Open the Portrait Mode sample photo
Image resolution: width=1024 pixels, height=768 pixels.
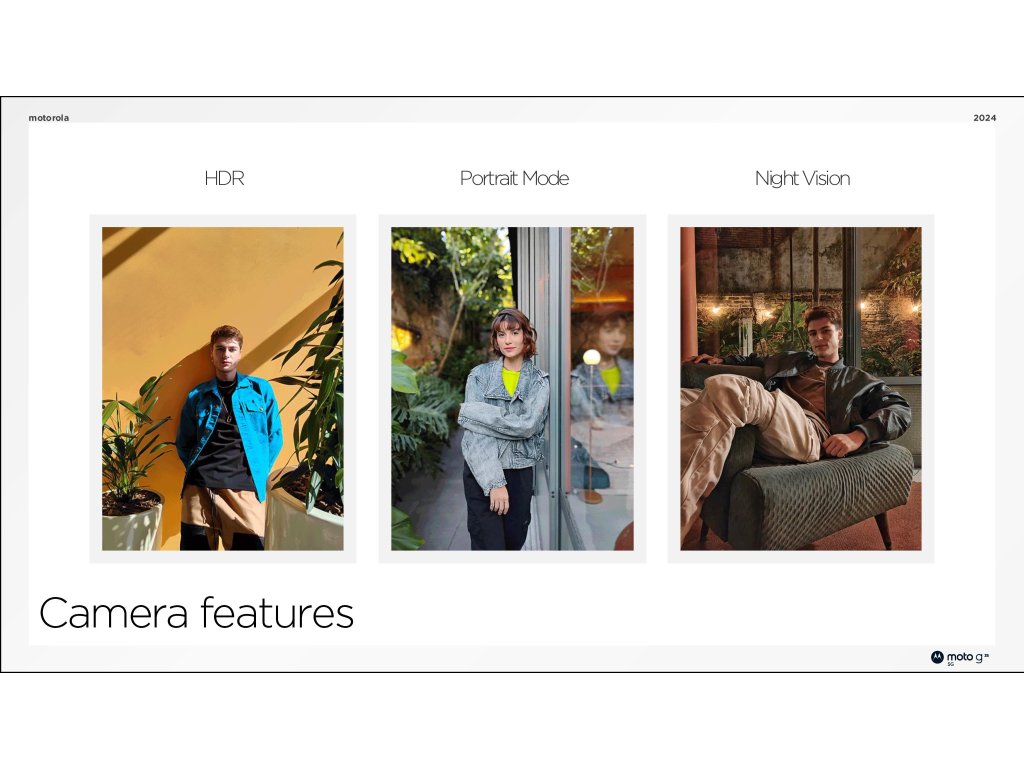tap(512, 389)
